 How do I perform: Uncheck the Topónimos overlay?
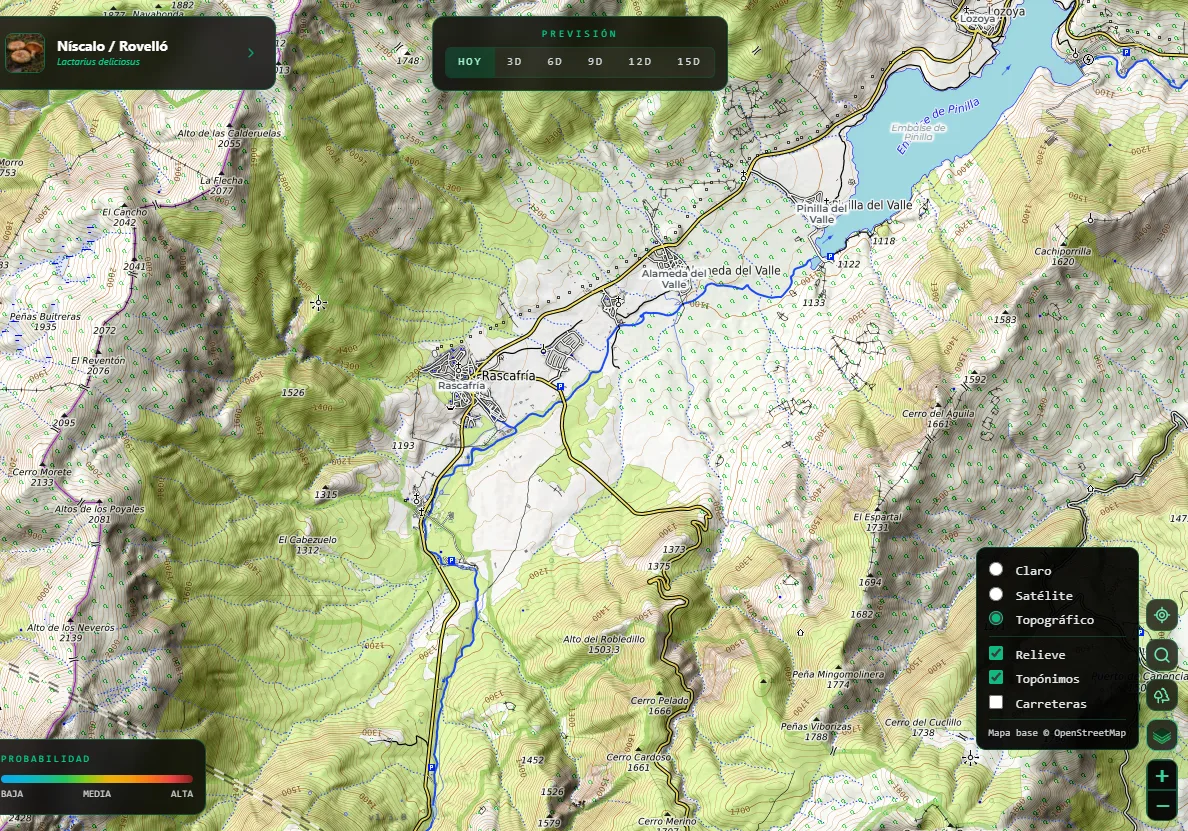996,678
